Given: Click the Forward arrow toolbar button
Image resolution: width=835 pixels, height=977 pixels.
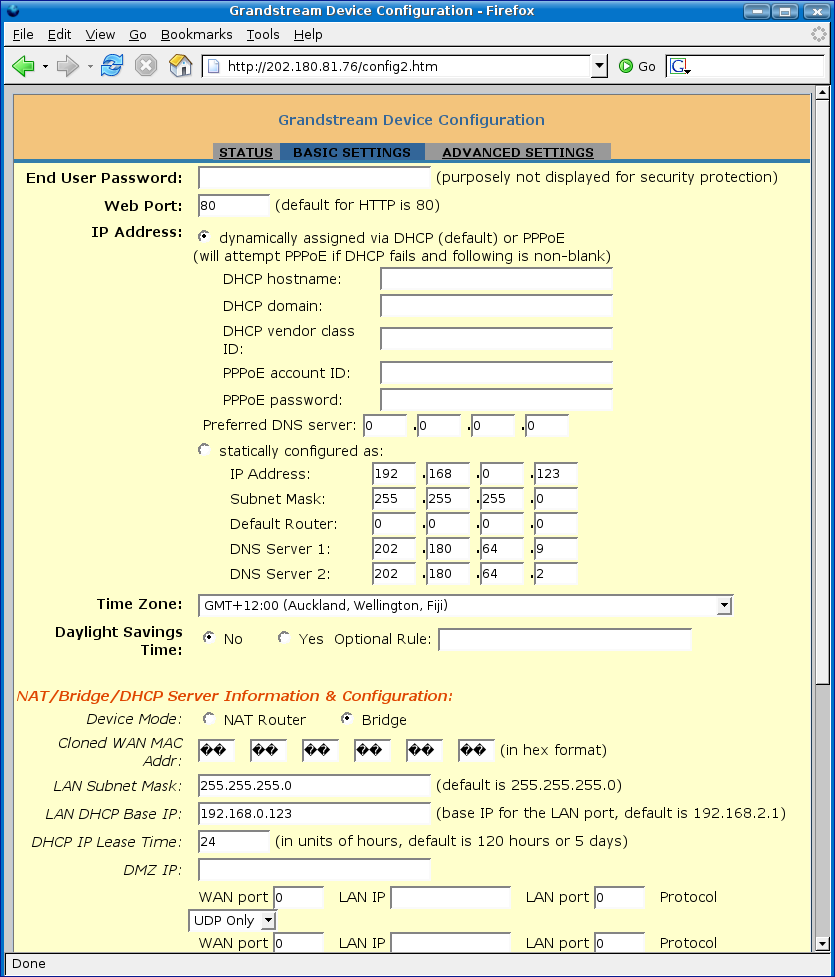Looking at the screenshot, I should 67,66.
